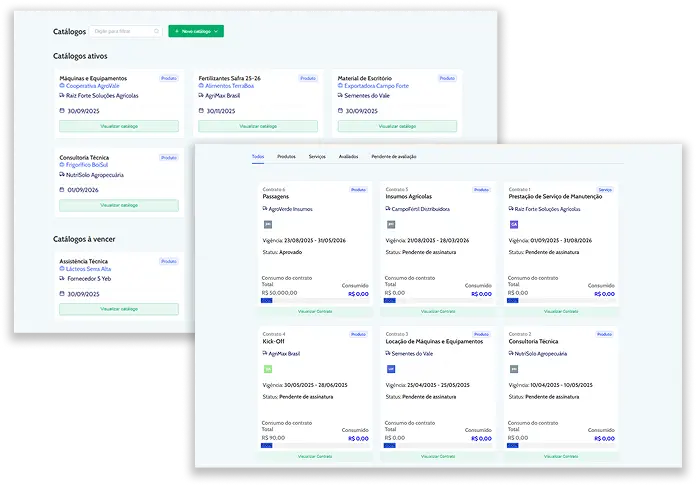This screenshot has width=696, height=486.
Task: Switch to the Produtos tab
Action: (286, 157)
